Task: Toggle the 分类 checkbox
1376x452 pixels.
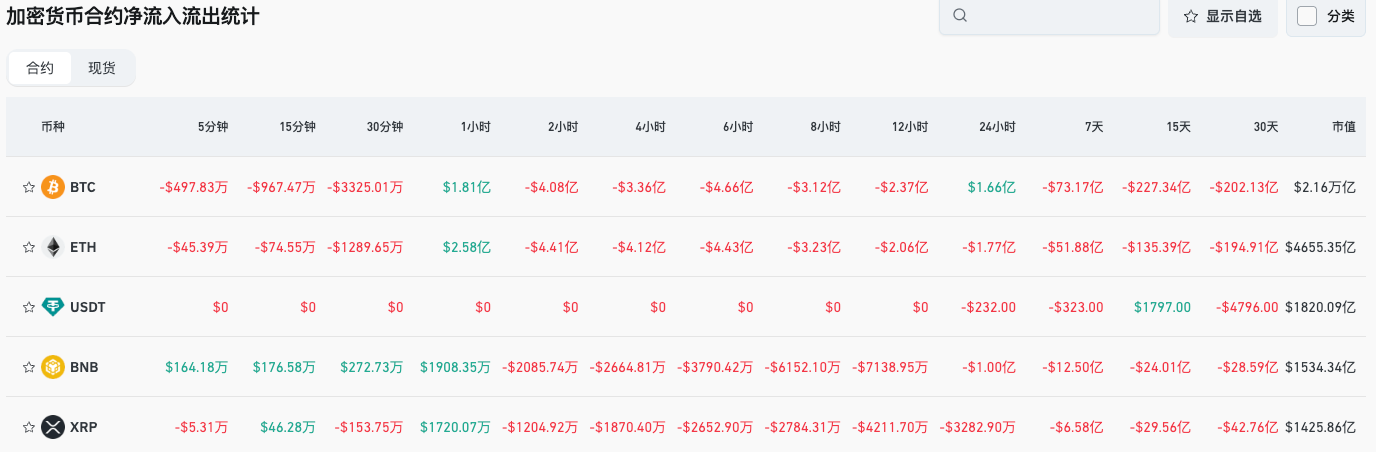Action: (x=1307, y=16)
